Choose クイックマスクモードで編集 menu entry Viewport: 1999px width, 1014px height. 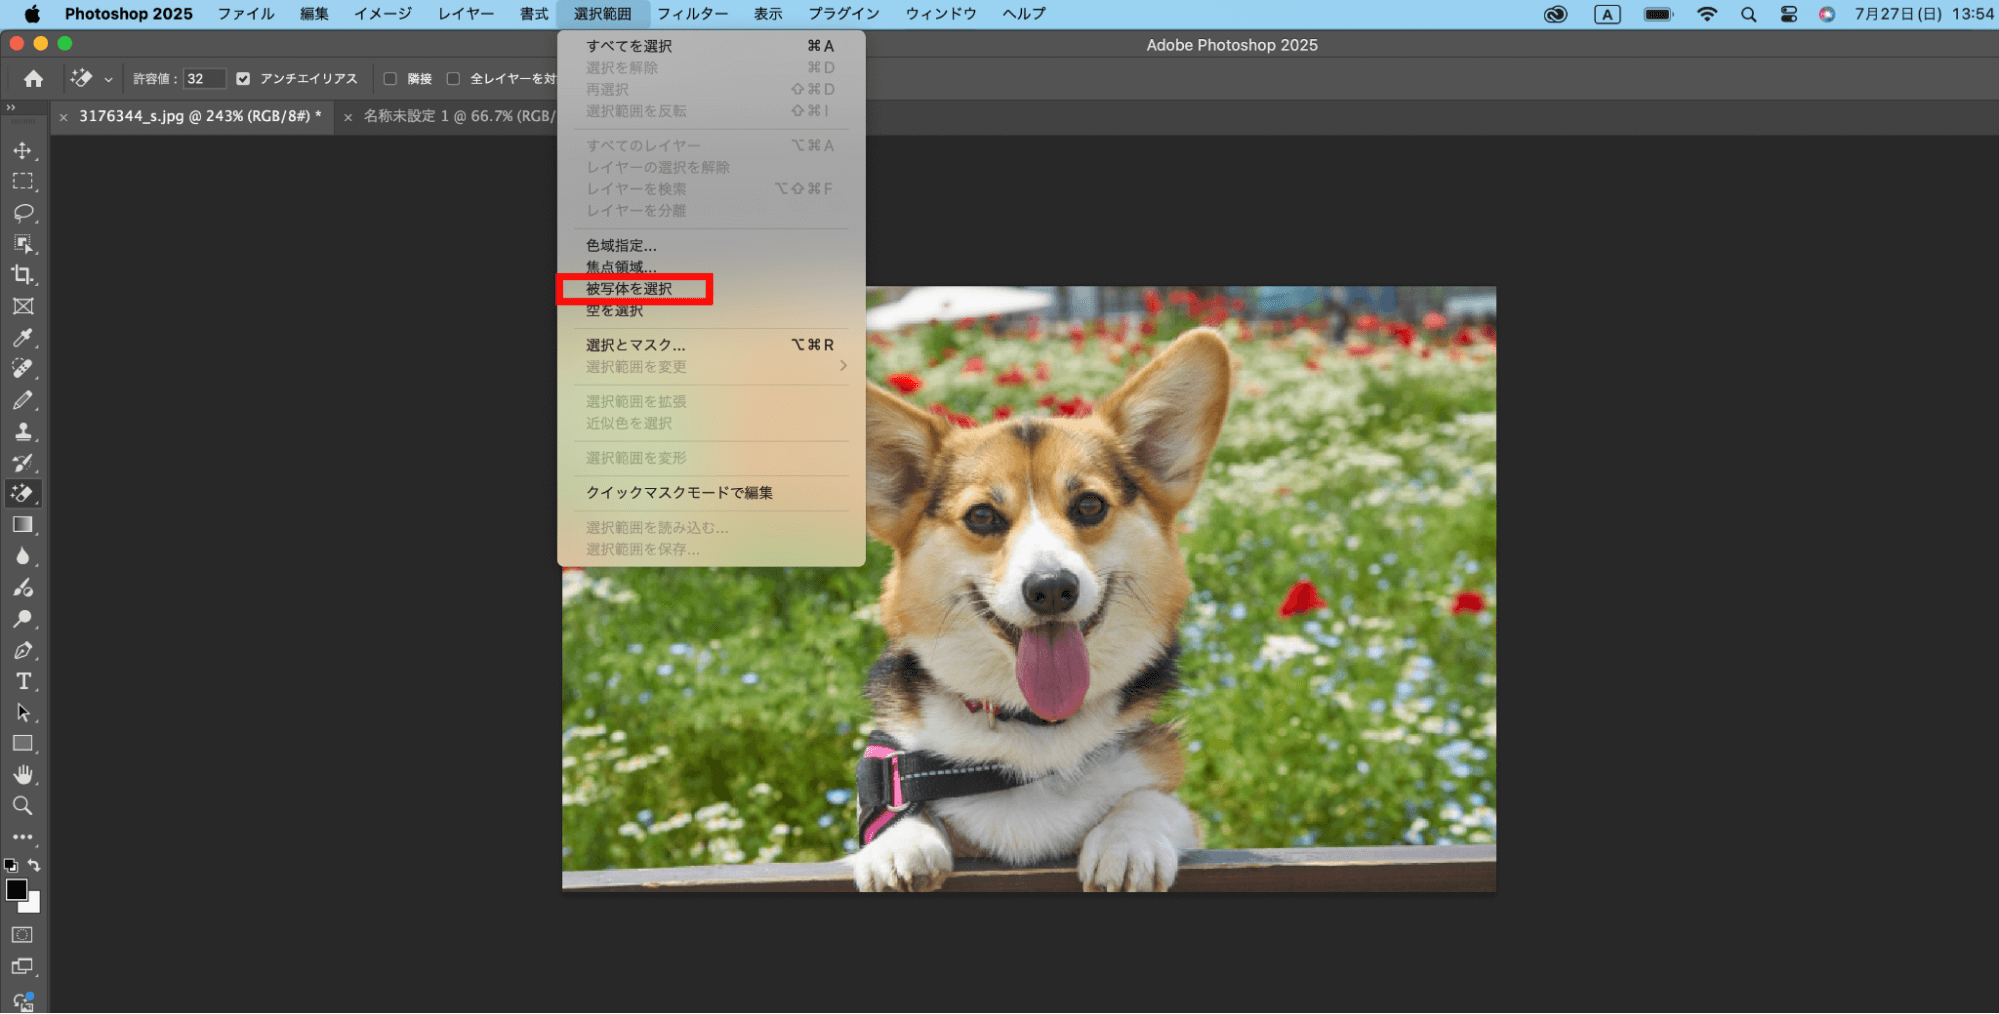[x=710, y=492]
